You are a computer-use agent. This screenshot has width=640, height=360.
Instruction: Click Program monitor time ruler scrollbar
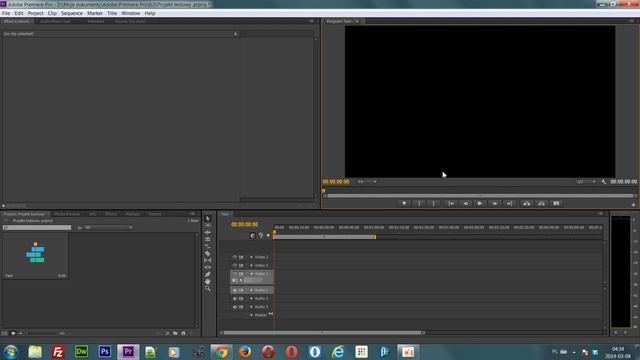pyautogui.click(x=480, y=196)
